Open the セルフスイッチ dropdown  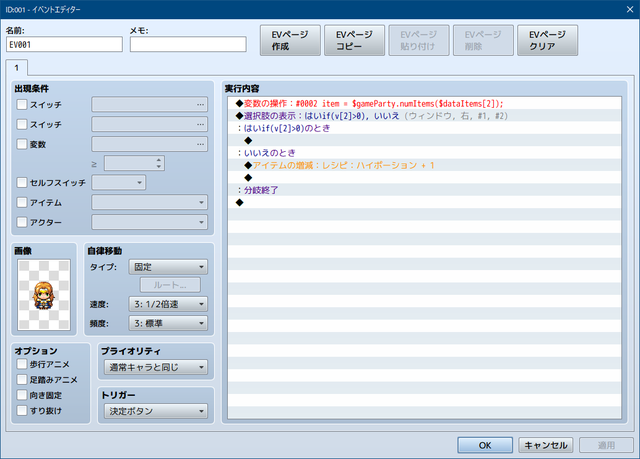click(x=119, y=182)
